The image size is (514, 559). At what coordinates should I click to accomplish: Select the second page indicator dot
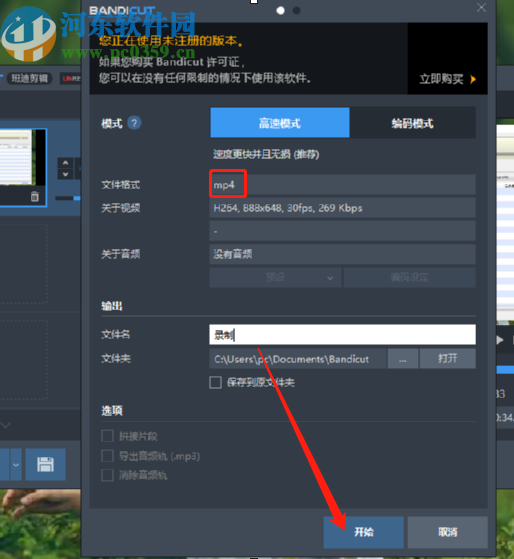click(x=297, y=11)
